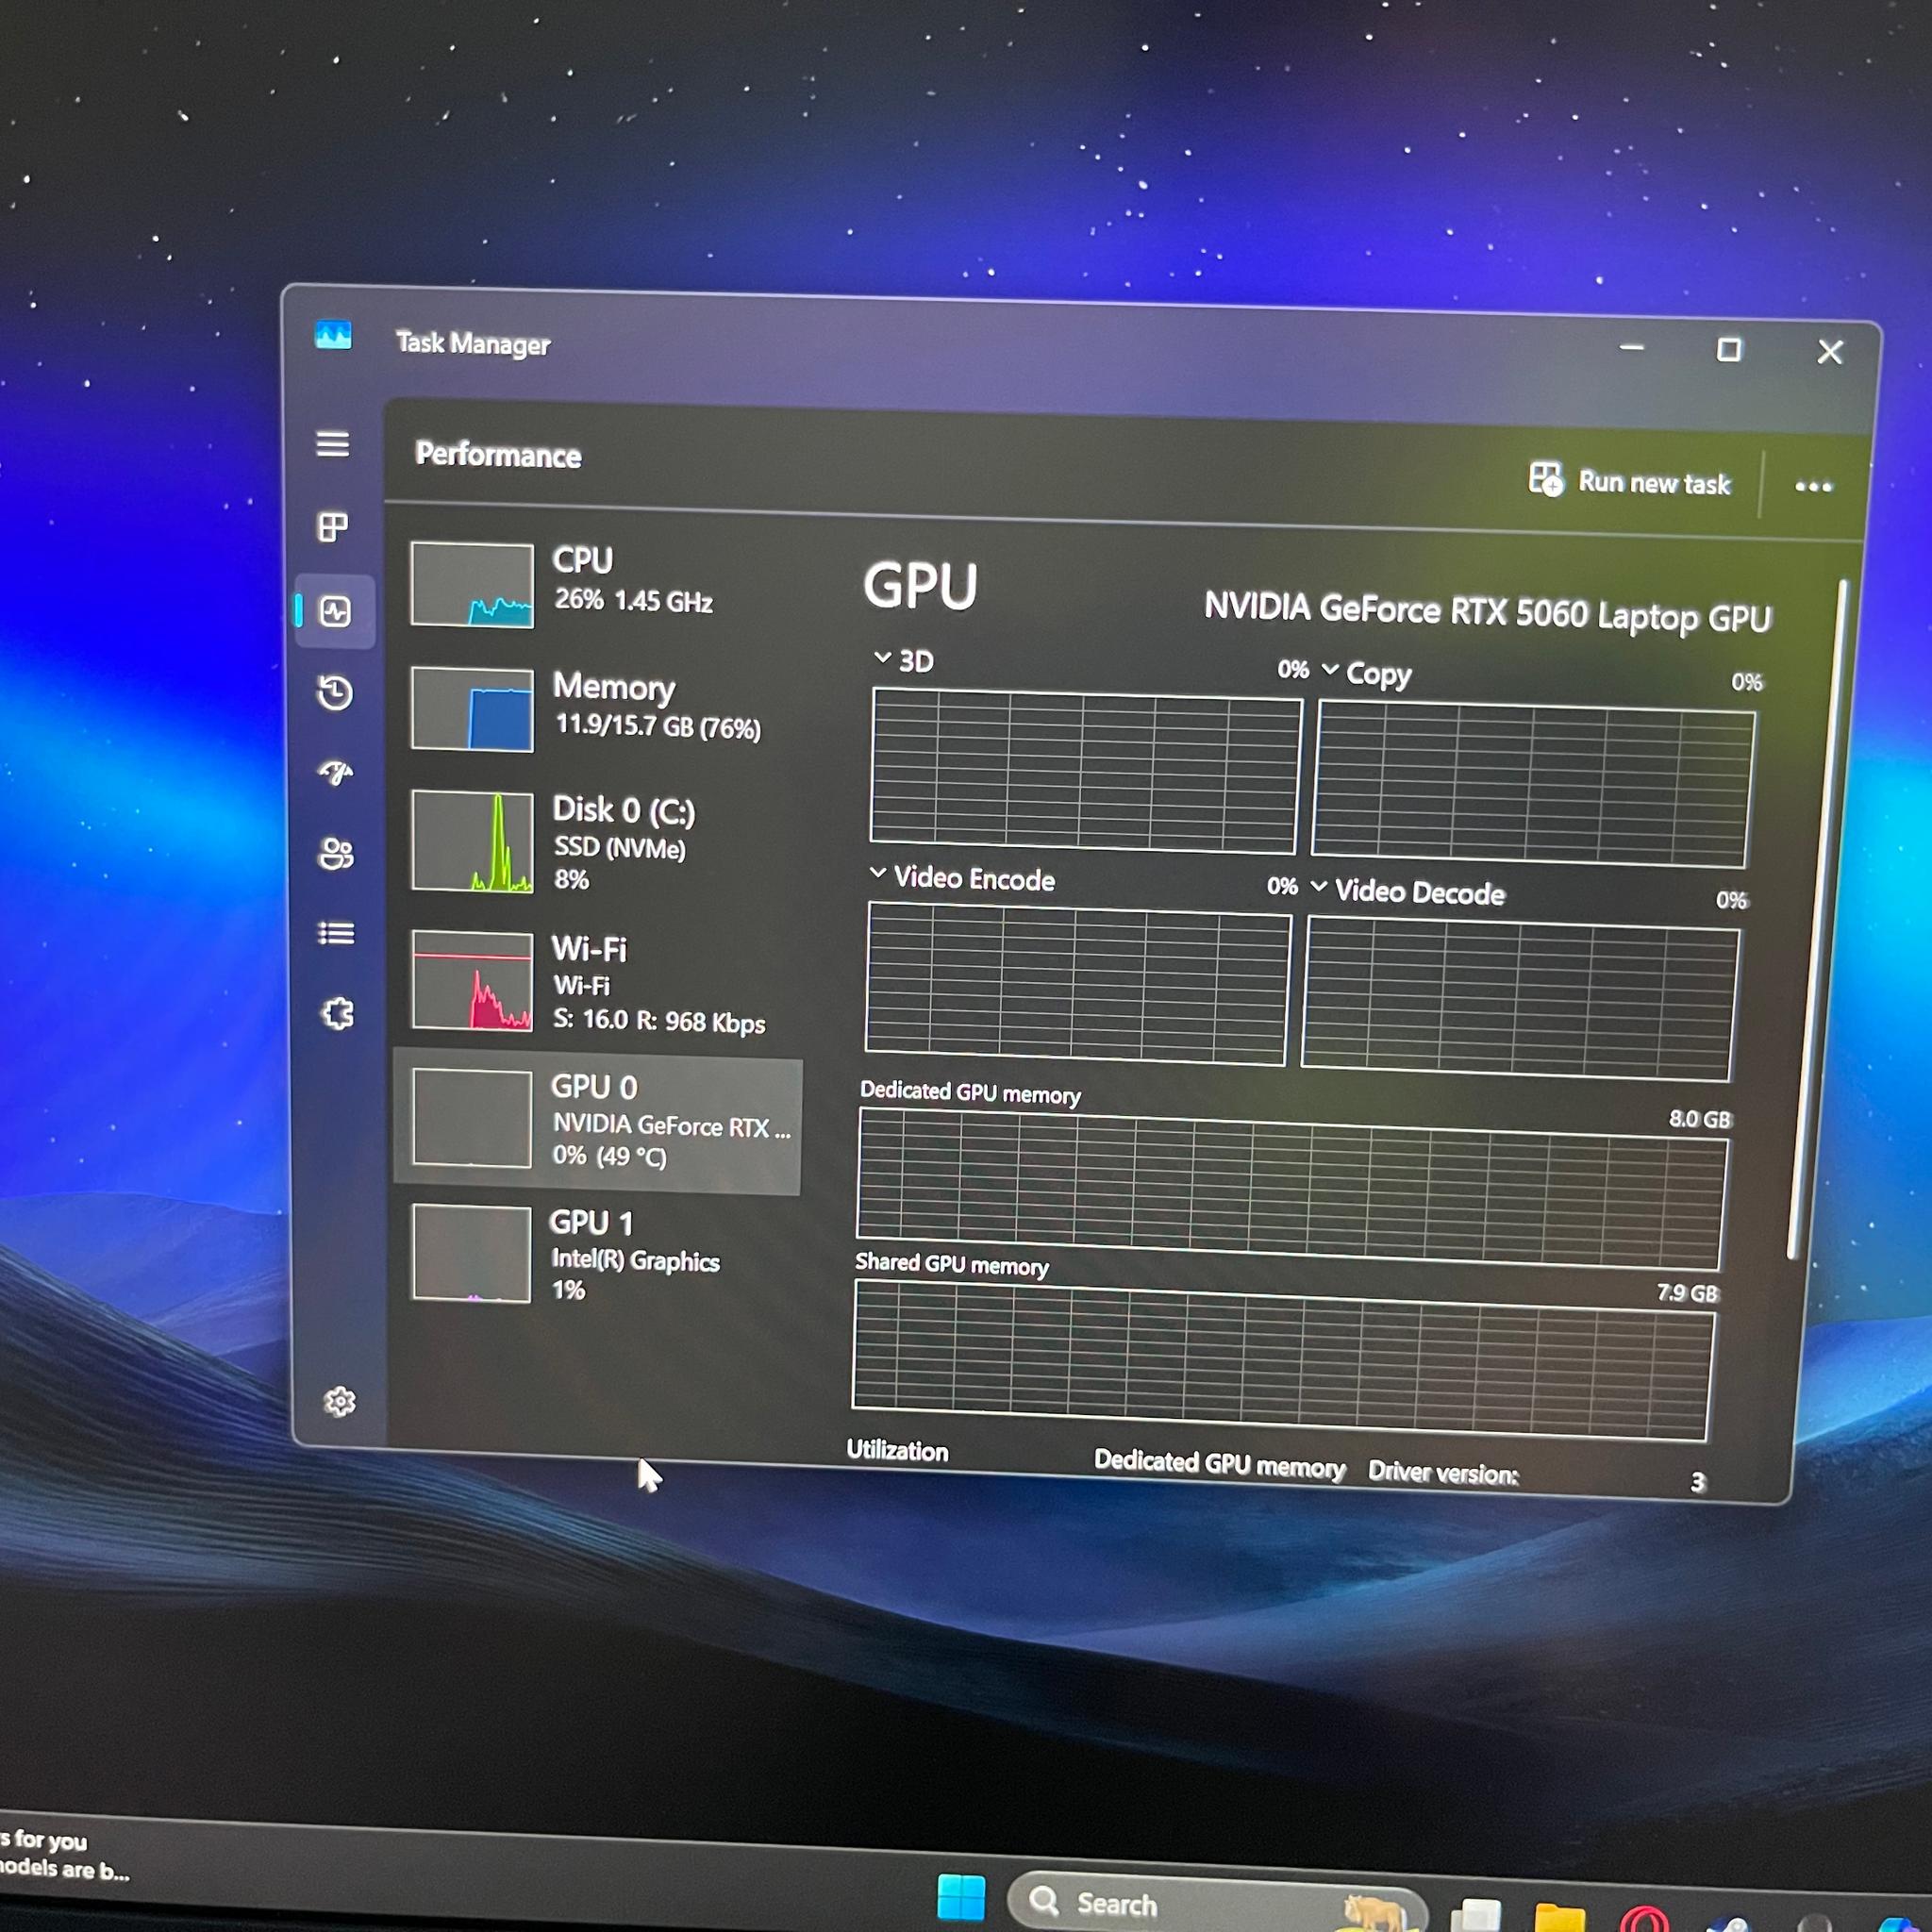Select the CPU performance entry
This screenshot has height=1932, width=1932.
[x=600, y=584]
